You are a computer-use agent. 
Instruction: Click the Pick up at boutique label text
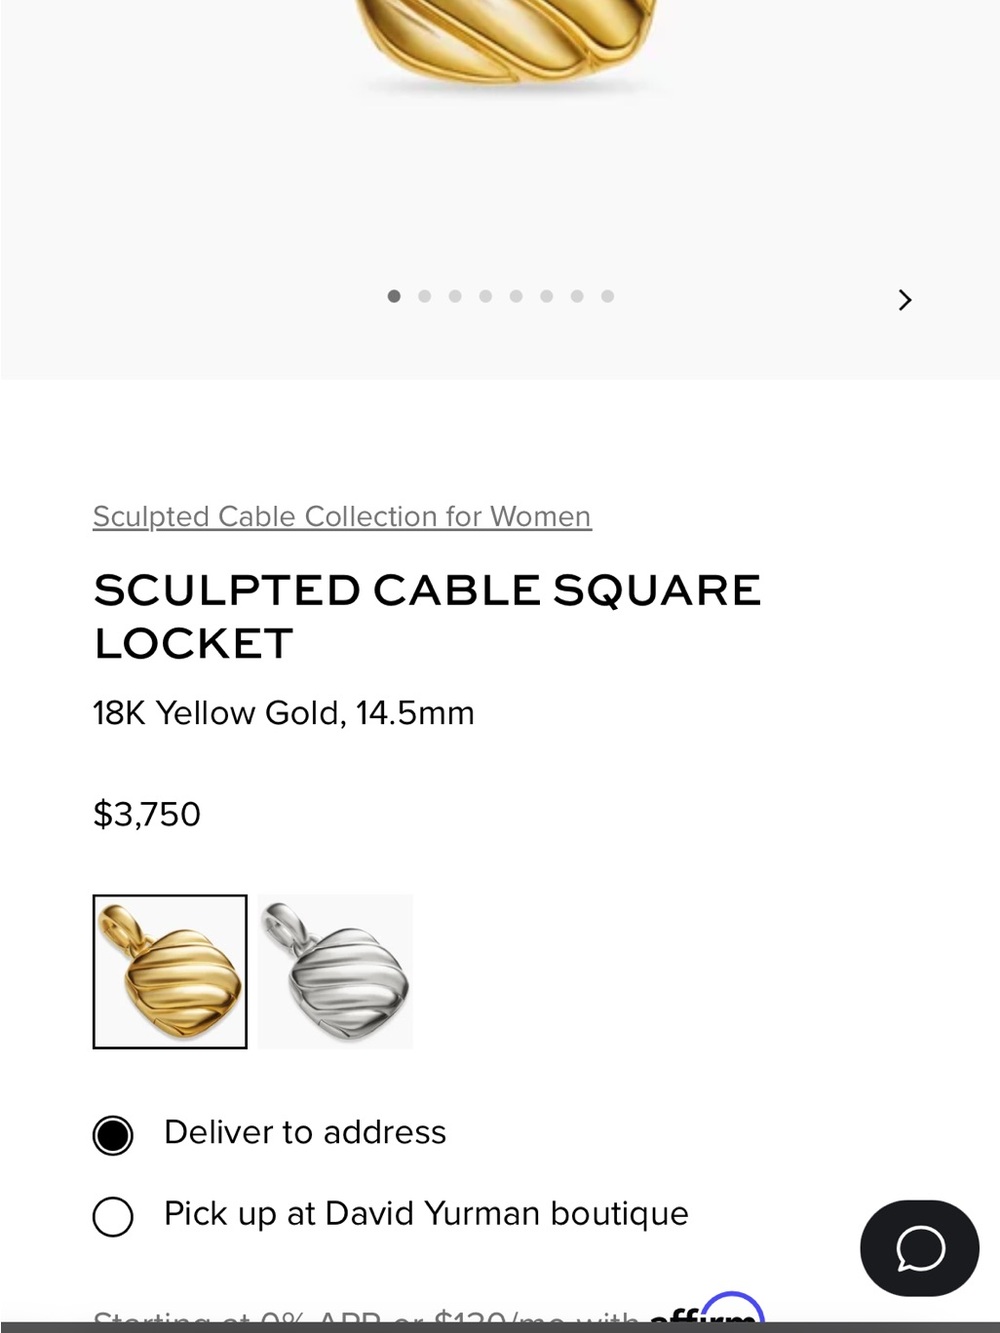tap(426, 1213)
